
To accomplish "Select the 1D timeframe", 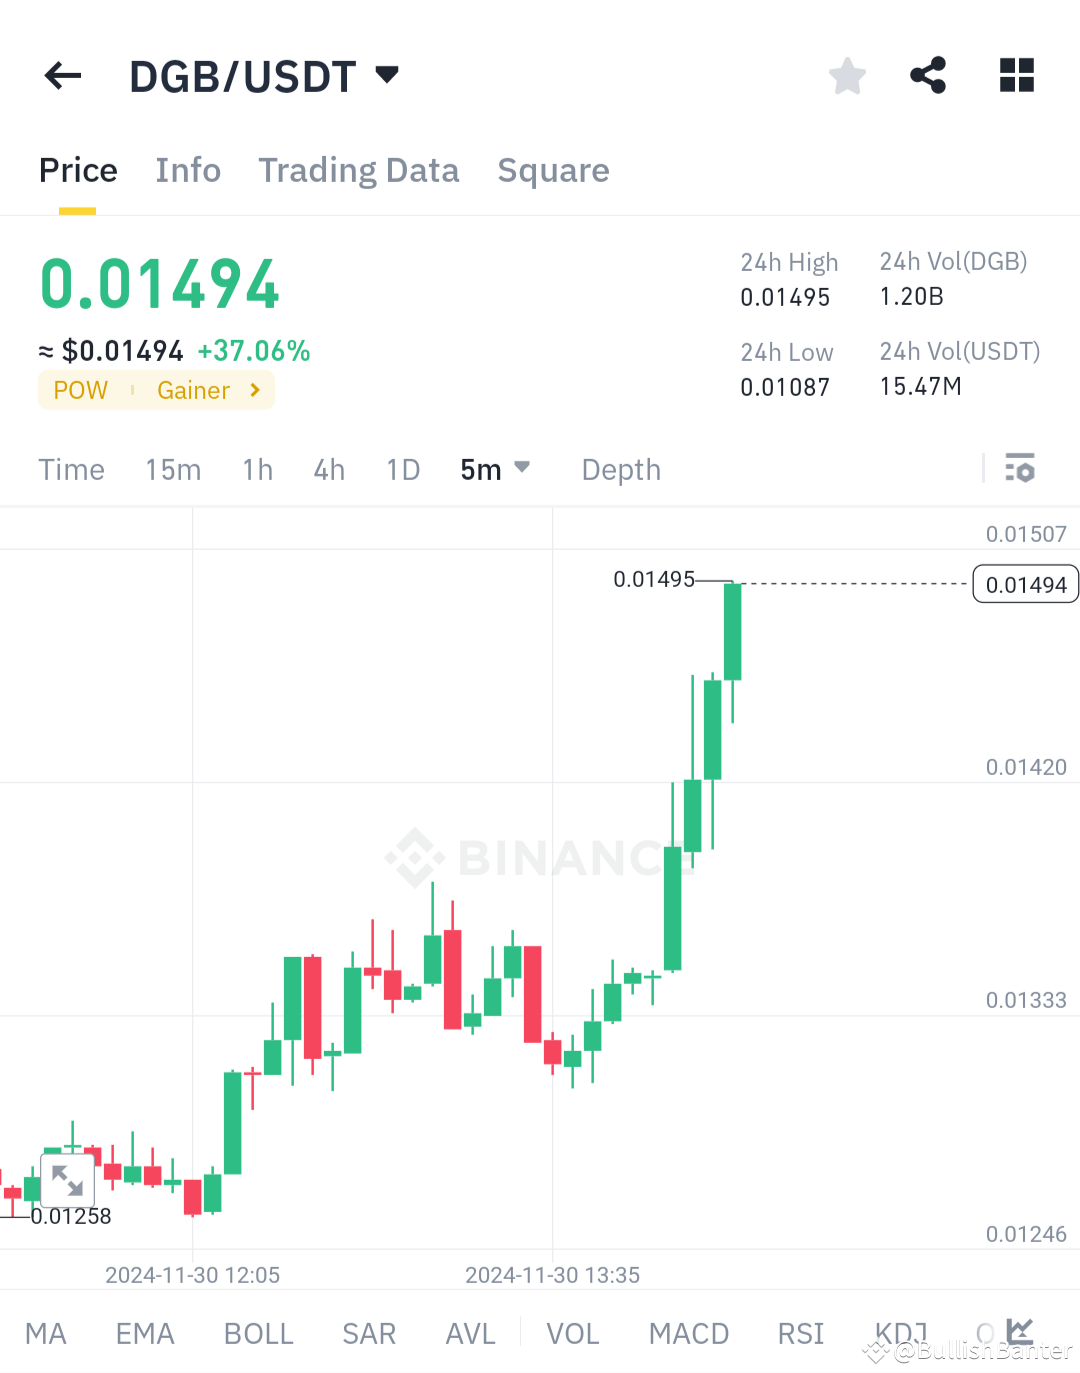I will coord(402,469).
